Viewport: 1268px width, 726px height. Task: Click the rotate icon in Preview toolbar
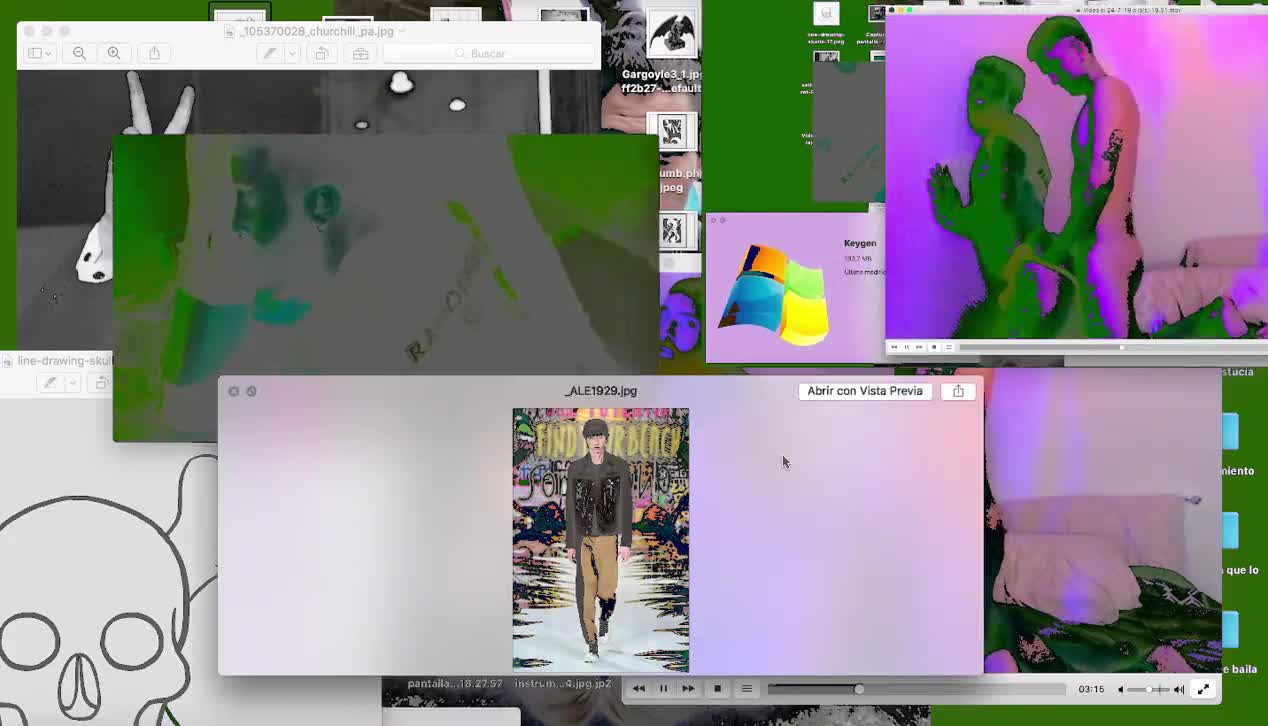coord(322,53)
